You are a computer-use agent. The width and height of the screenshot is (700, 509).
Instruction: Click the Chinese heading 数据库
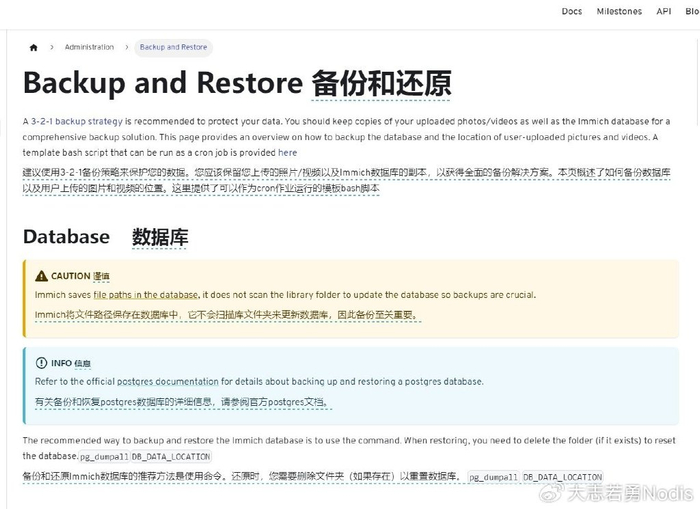click(160, 237)
